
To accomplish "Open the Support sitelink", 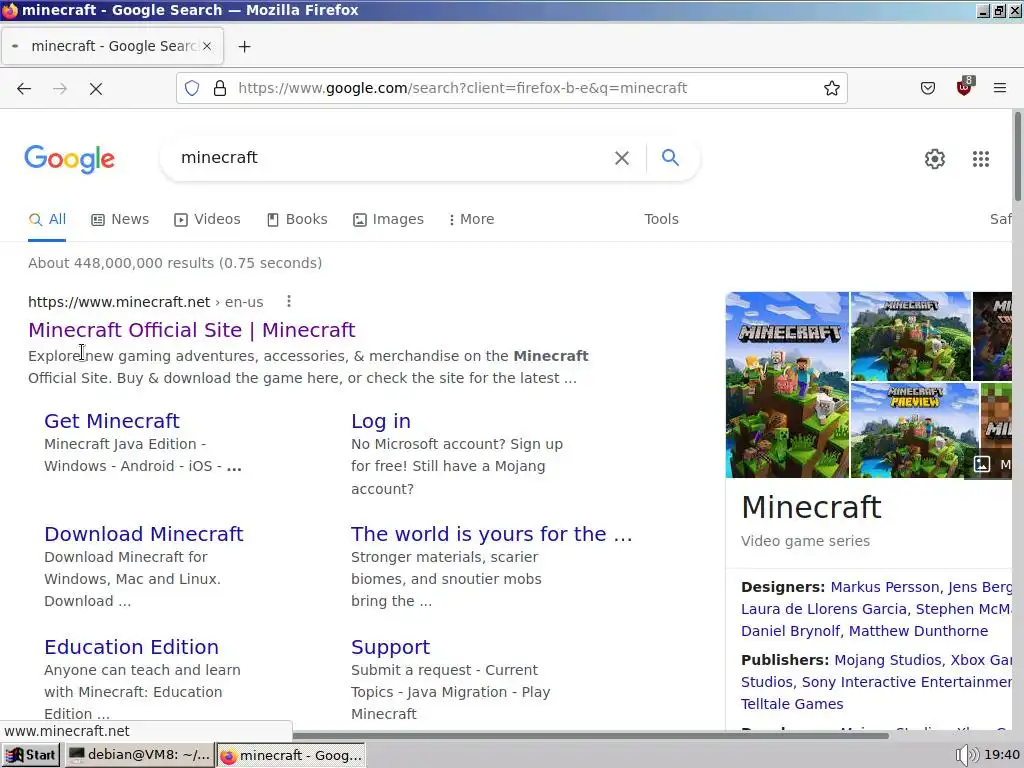I will coord(391,647).
